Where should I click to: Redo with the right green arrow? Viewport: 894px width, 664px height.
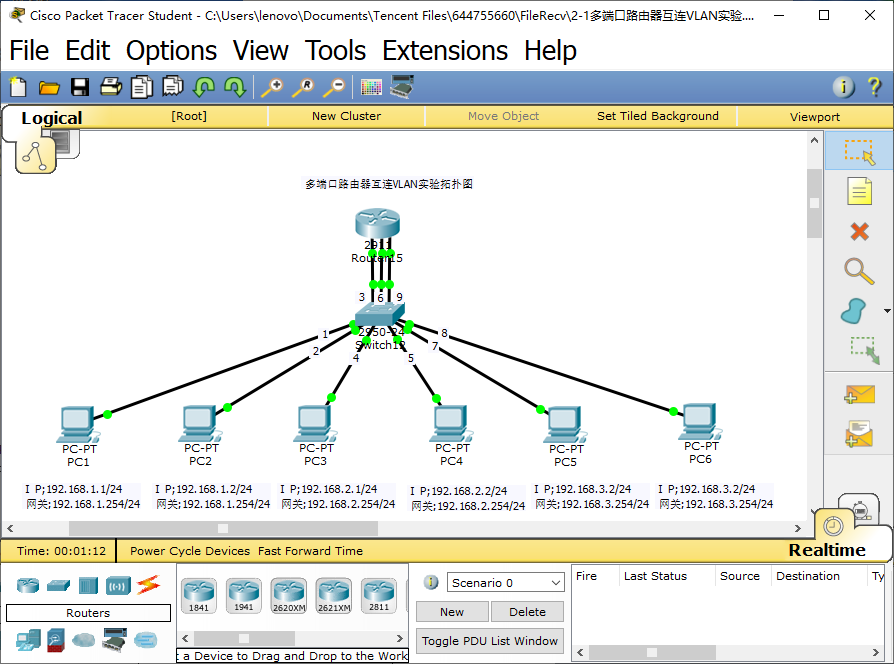pos(235,87)
